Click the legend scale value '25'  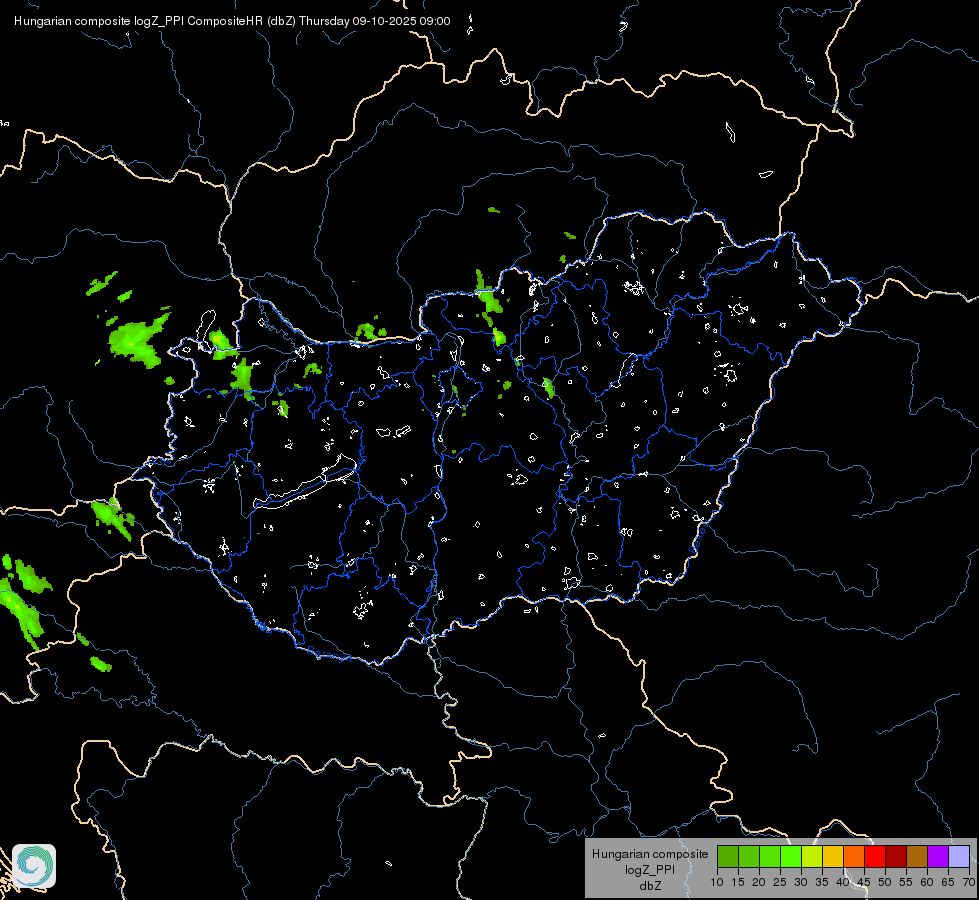780,882
